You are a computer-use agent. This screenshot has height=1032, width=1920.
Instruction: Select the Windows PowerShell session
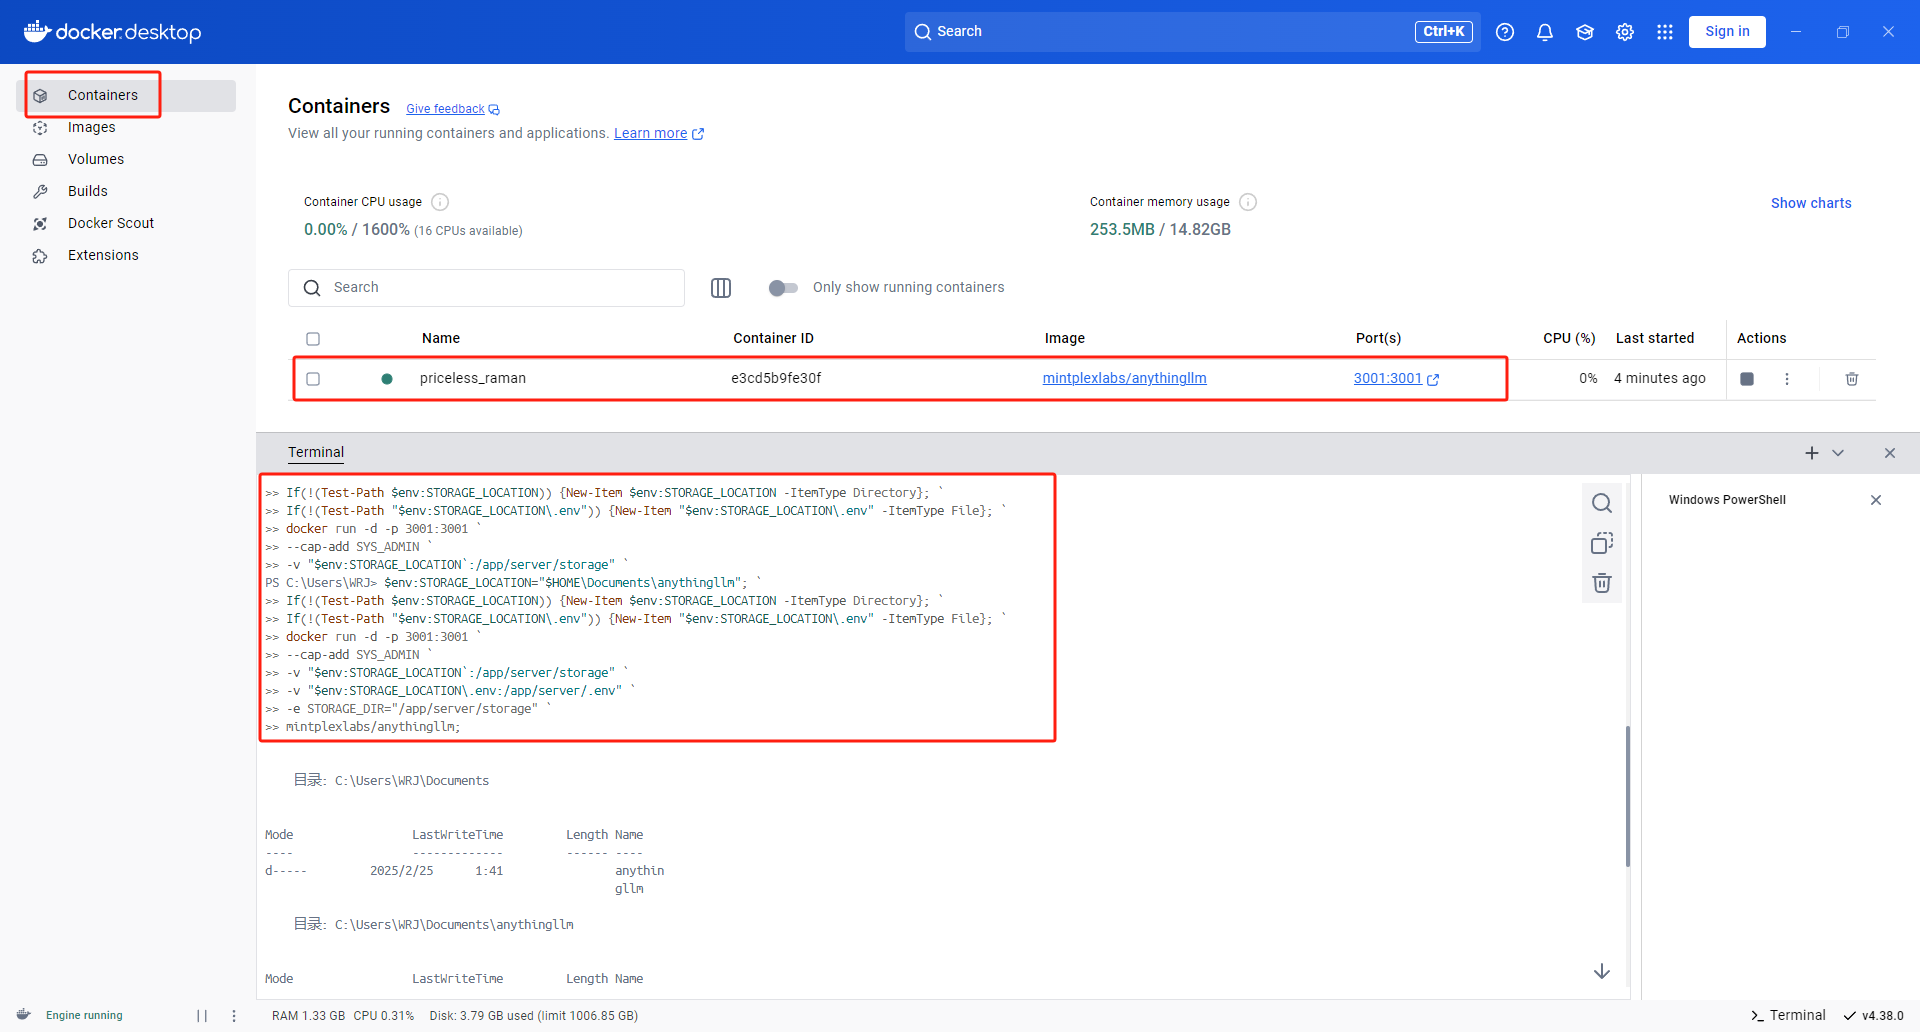[1727, 500]
